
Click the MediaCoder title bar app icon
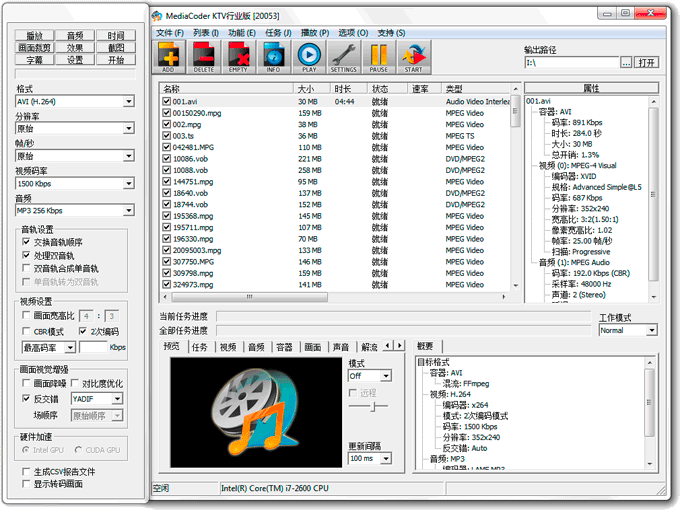coord(157,16)
